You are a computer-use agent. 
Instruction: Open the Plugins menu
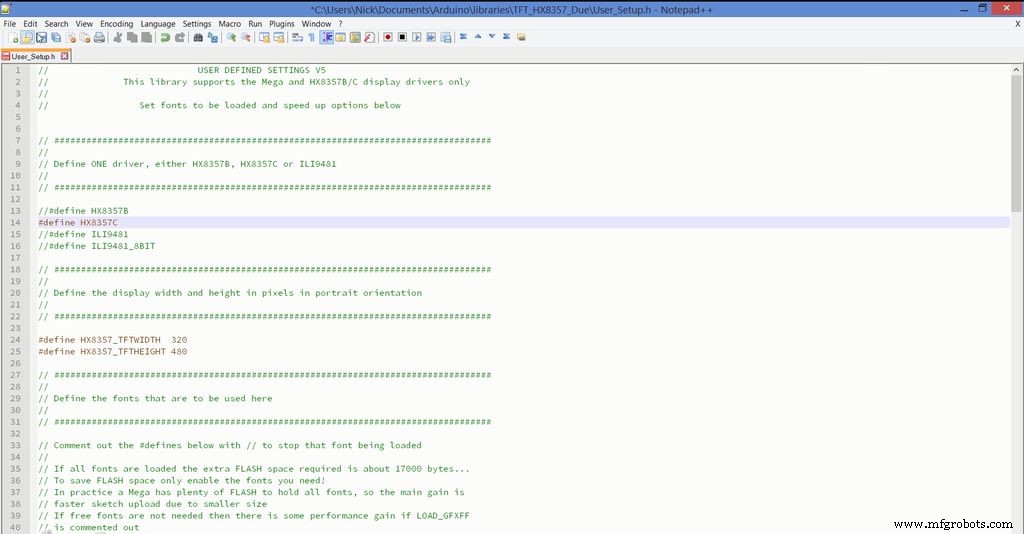pos(282,23)
